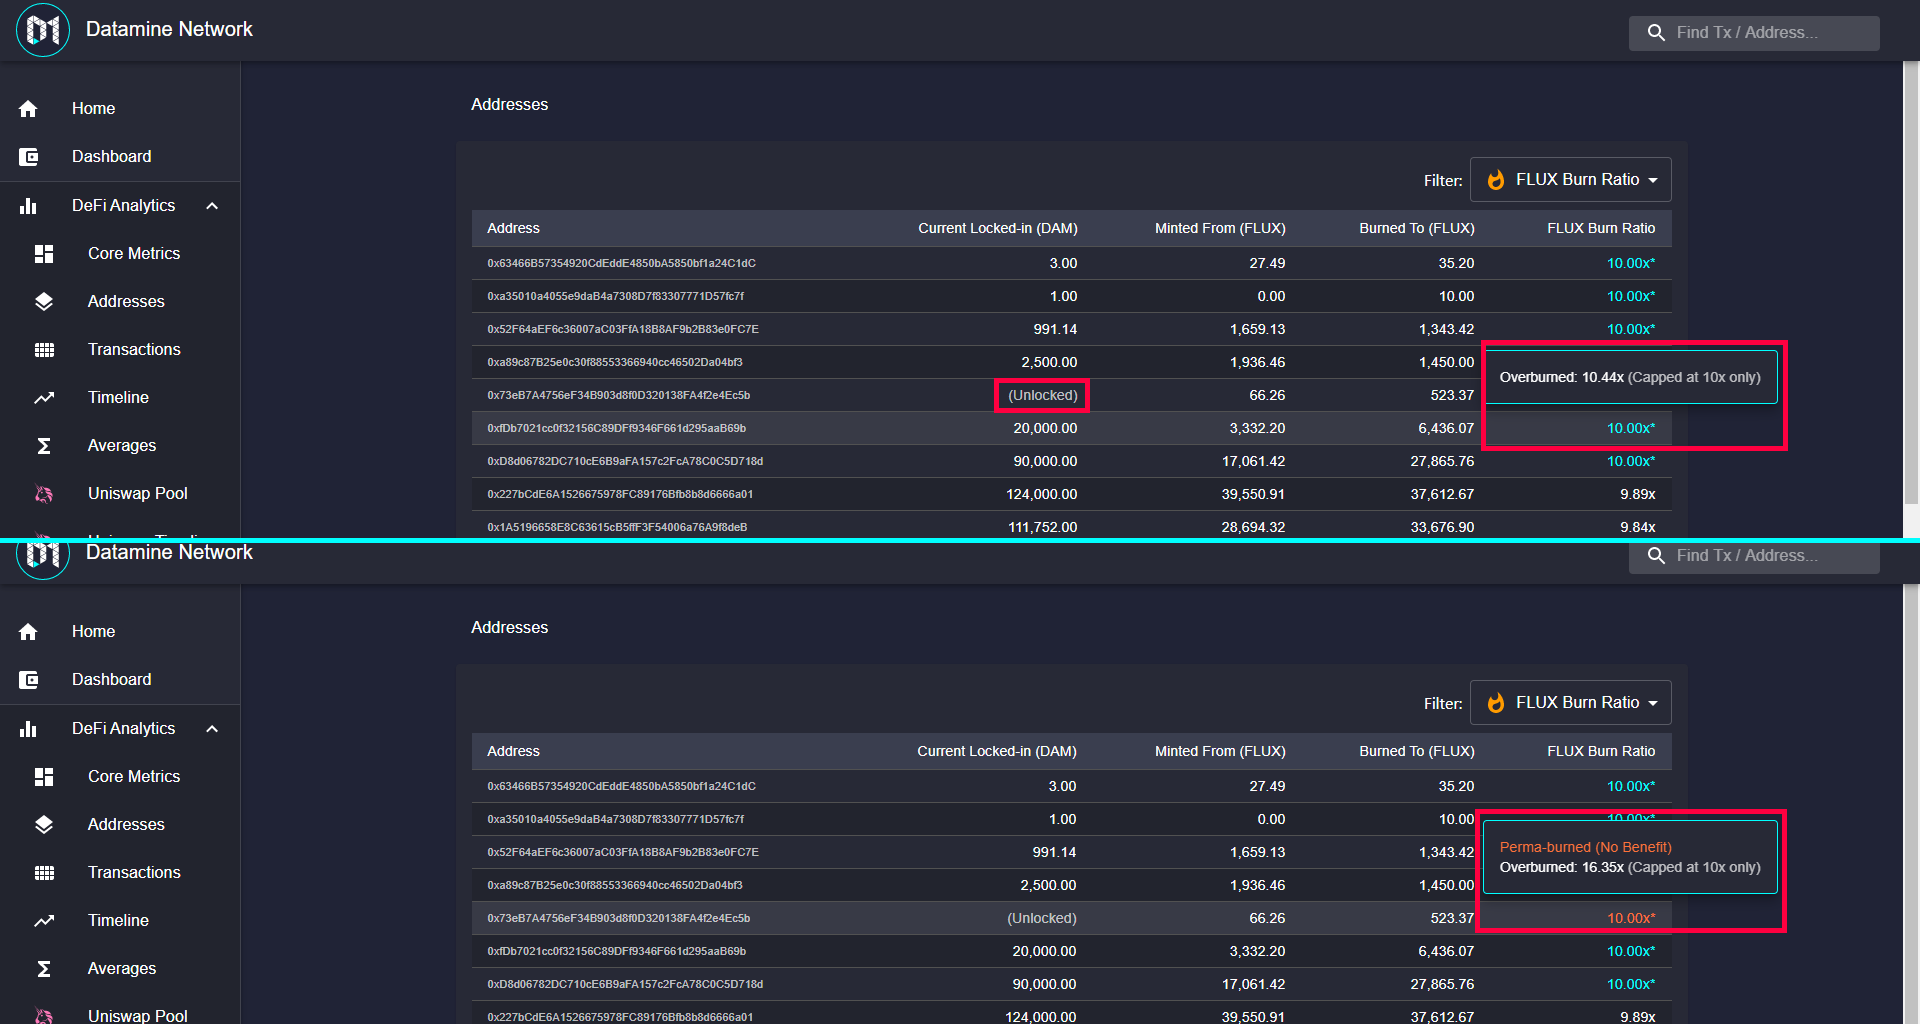
Task: Click the flame icon in upper Filter dropdown
Action: click(x=1496, y=180)
